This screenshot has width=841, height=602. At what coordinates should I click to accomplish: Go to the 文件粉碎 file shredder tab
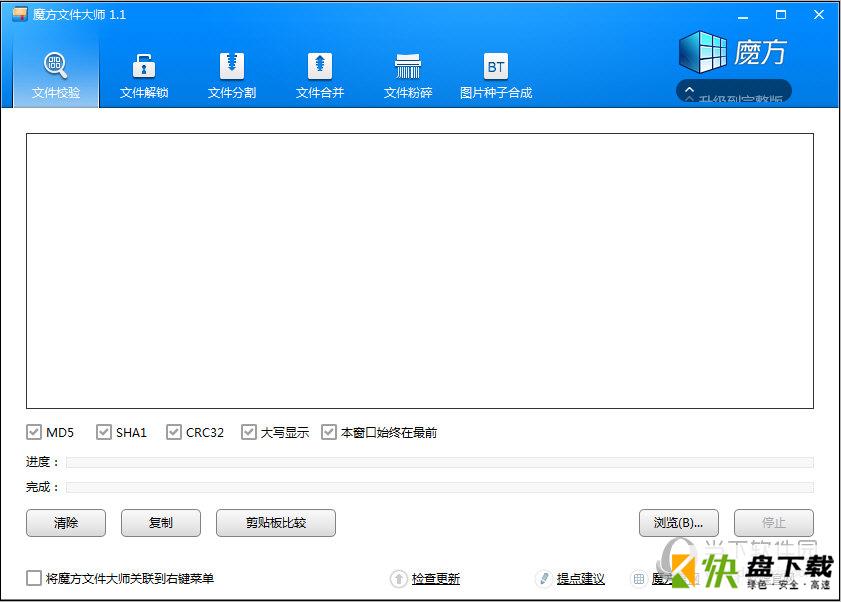408,75
